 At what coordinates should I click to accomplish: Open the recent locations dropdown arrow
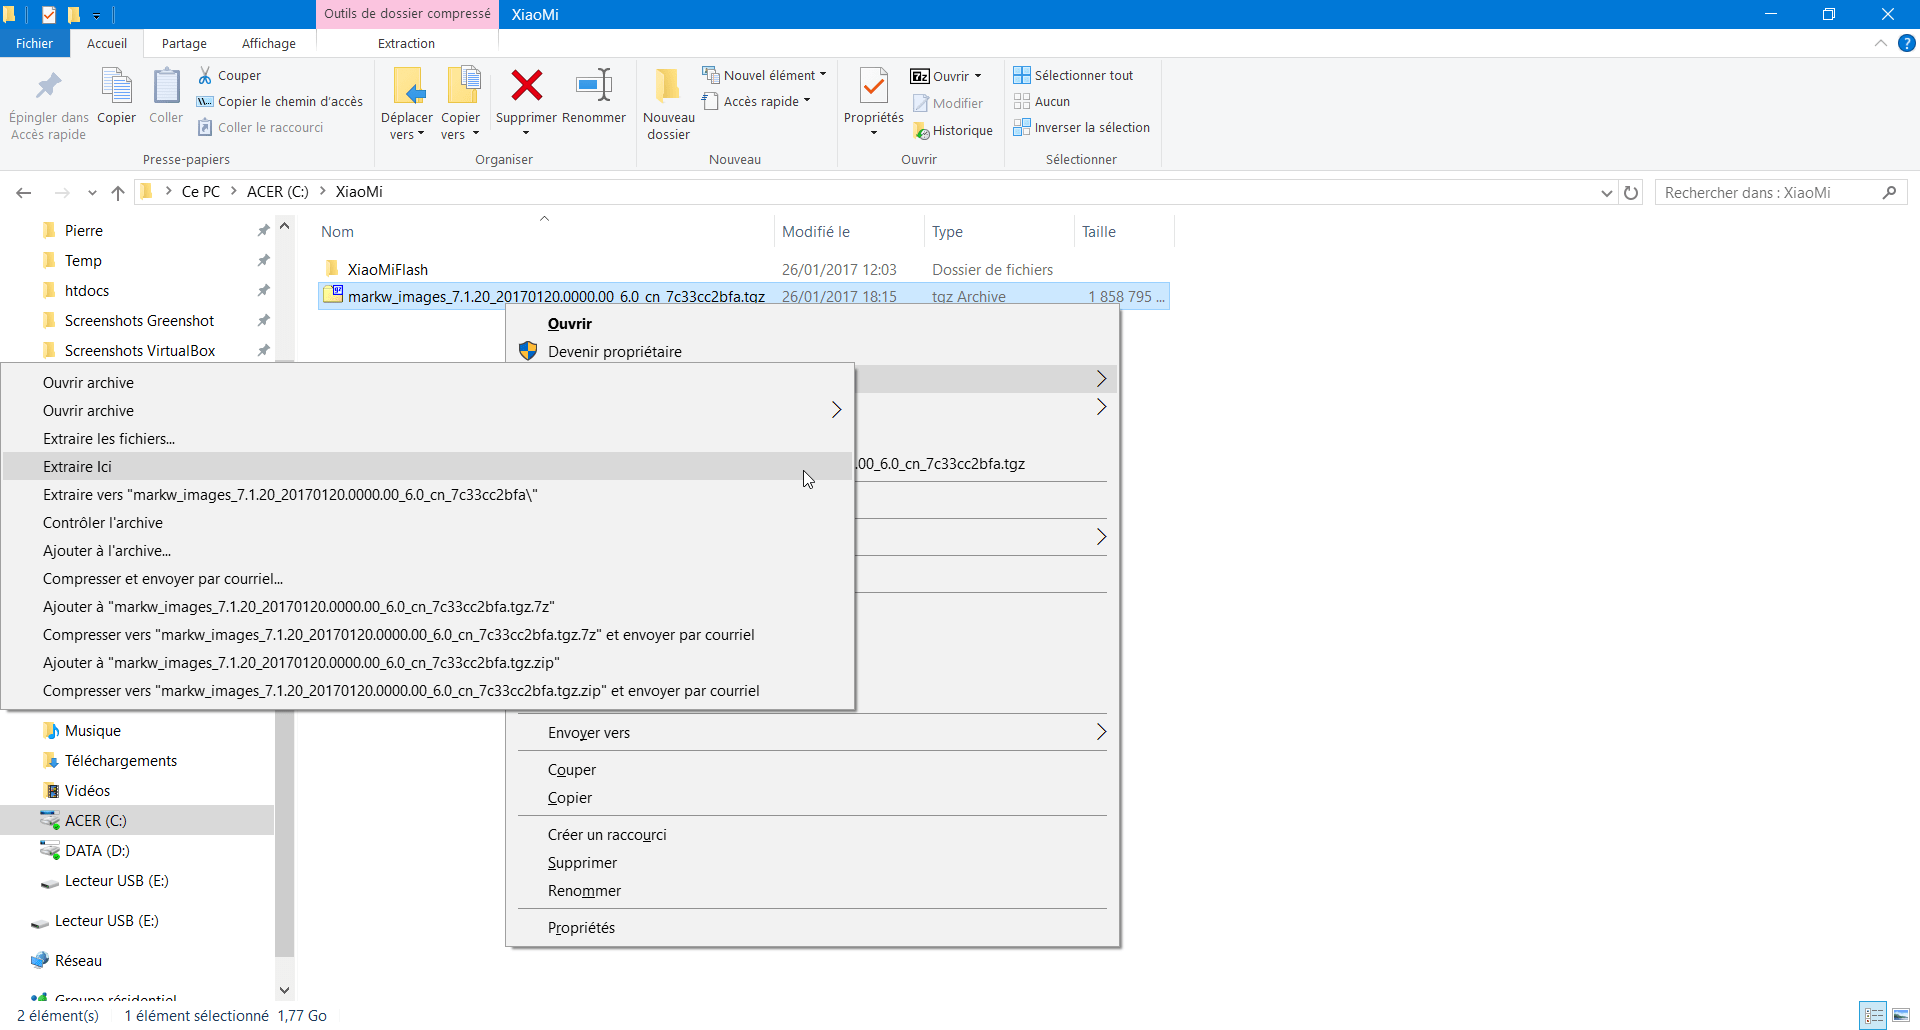pos(92,192)
